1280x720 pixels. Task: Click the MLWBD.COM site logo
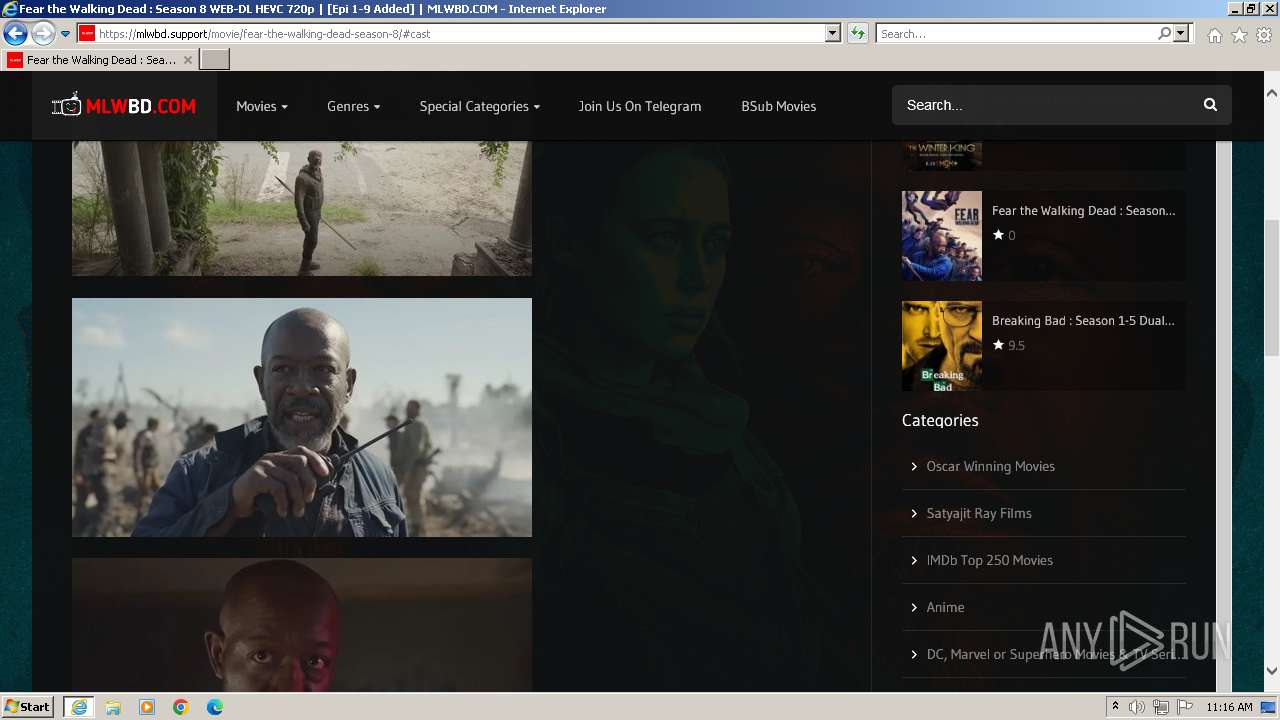[x=124, y=105]
